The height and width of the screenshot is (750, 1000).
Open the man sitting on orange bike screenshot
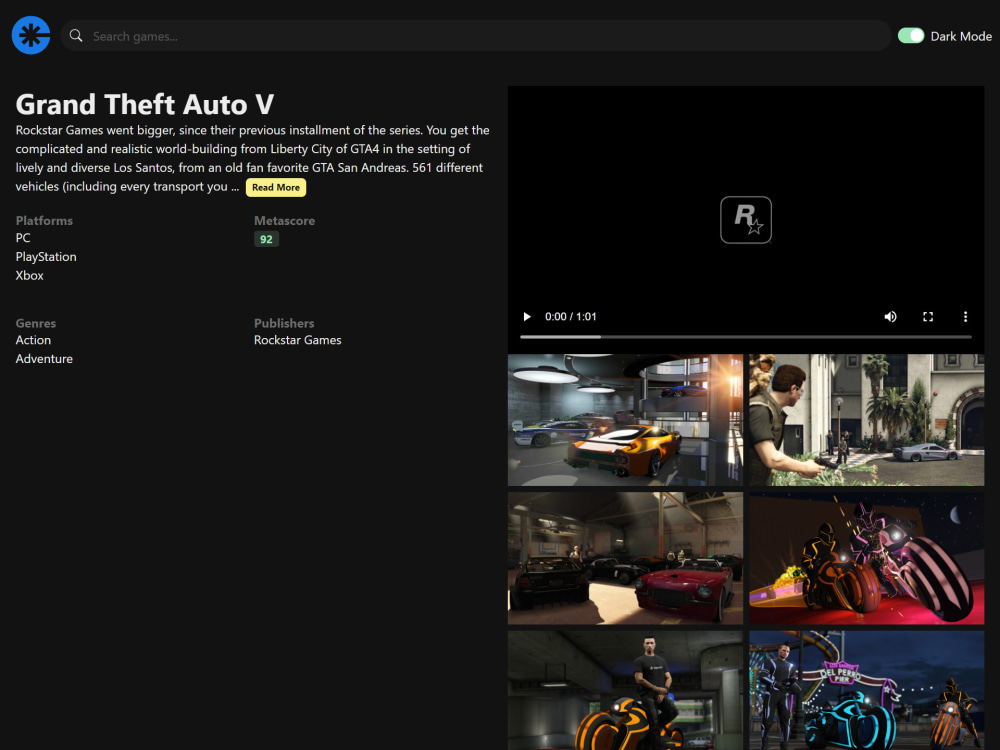click(x=625, y=690)
